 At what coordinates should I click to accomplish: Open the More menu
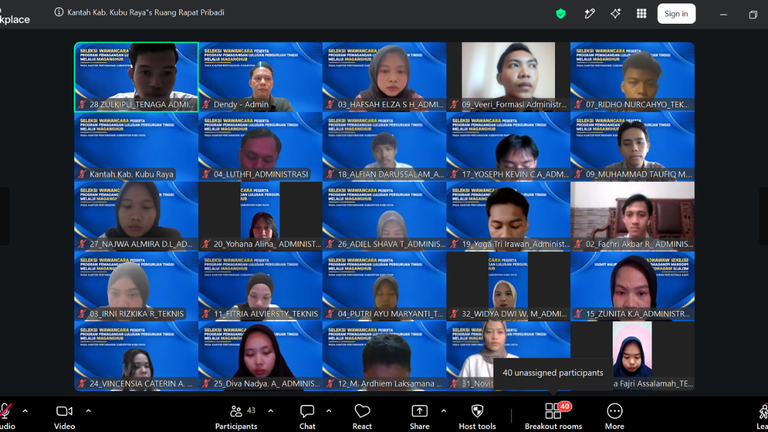(614, 417)
